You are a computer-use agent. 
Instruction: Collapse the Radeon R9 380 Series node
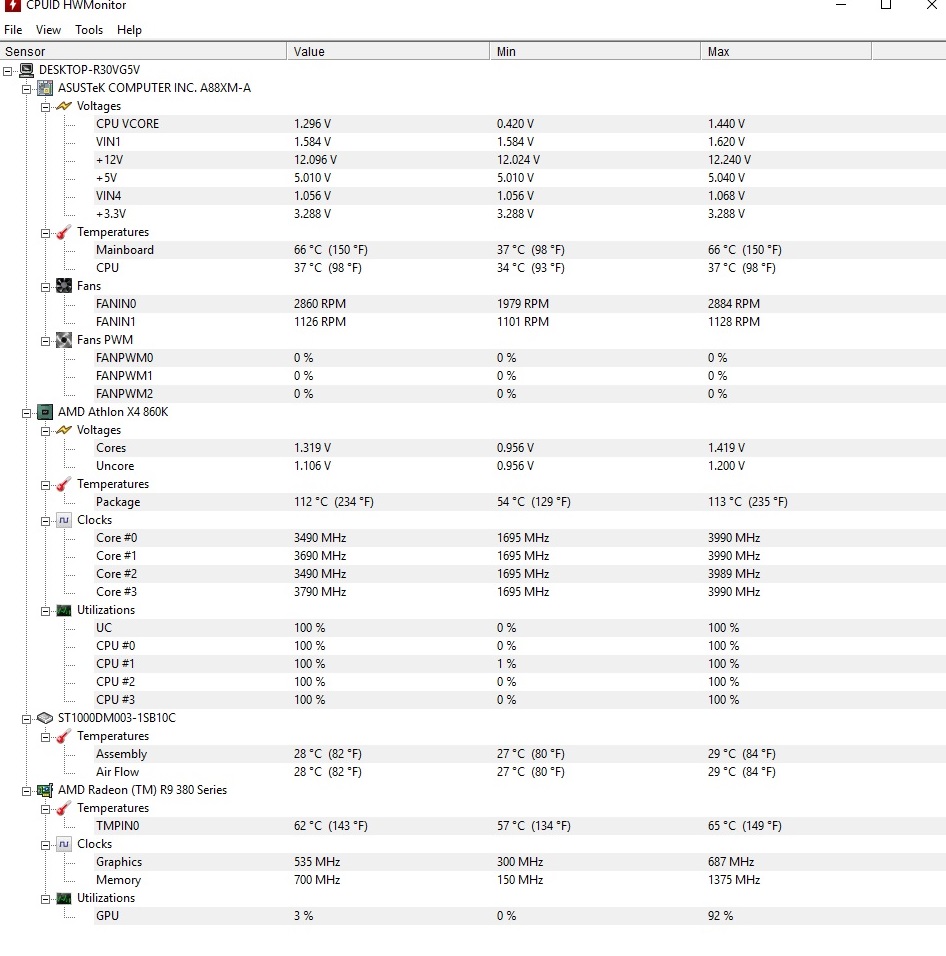pyautogui.click(x=27, y=791)
